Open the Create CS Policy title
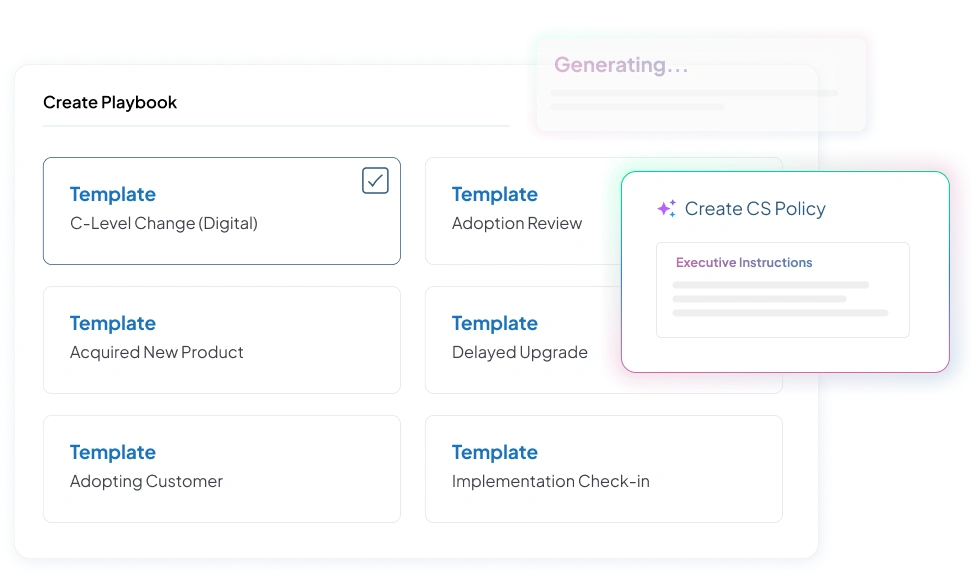 coord(755,209)
